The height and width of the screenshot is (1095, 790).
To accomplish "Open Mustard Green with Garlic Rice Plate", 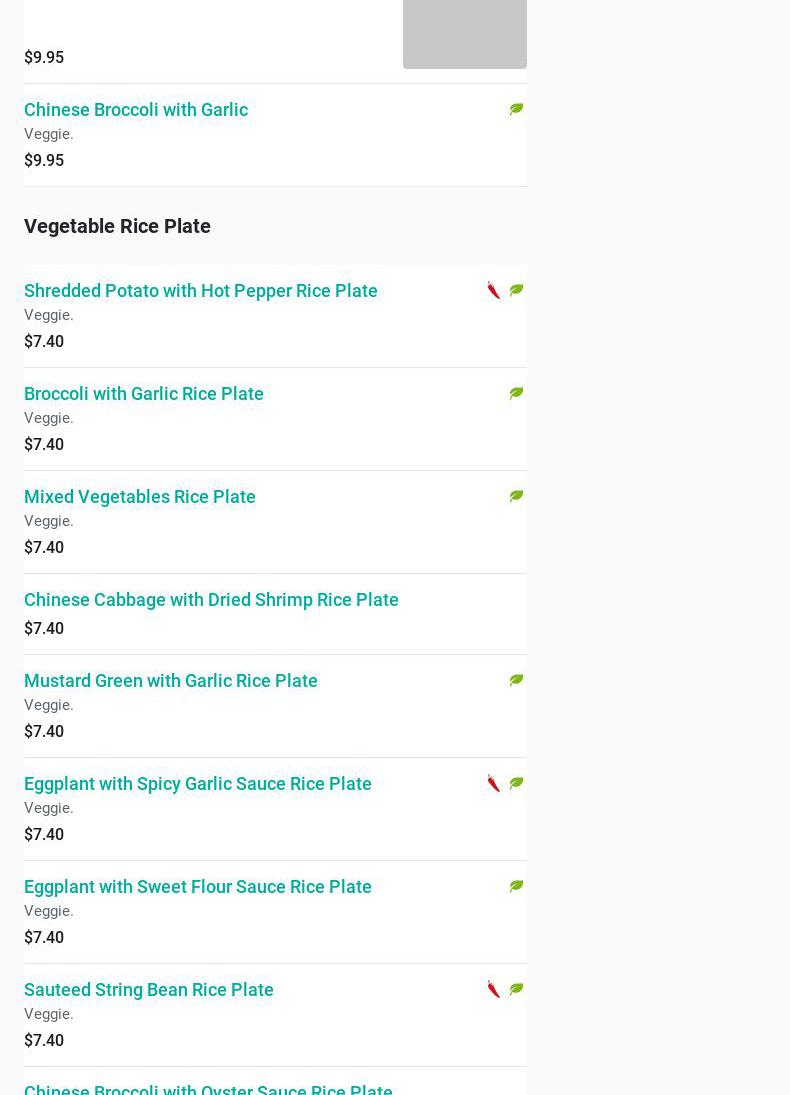I will (x=171, y=680).
